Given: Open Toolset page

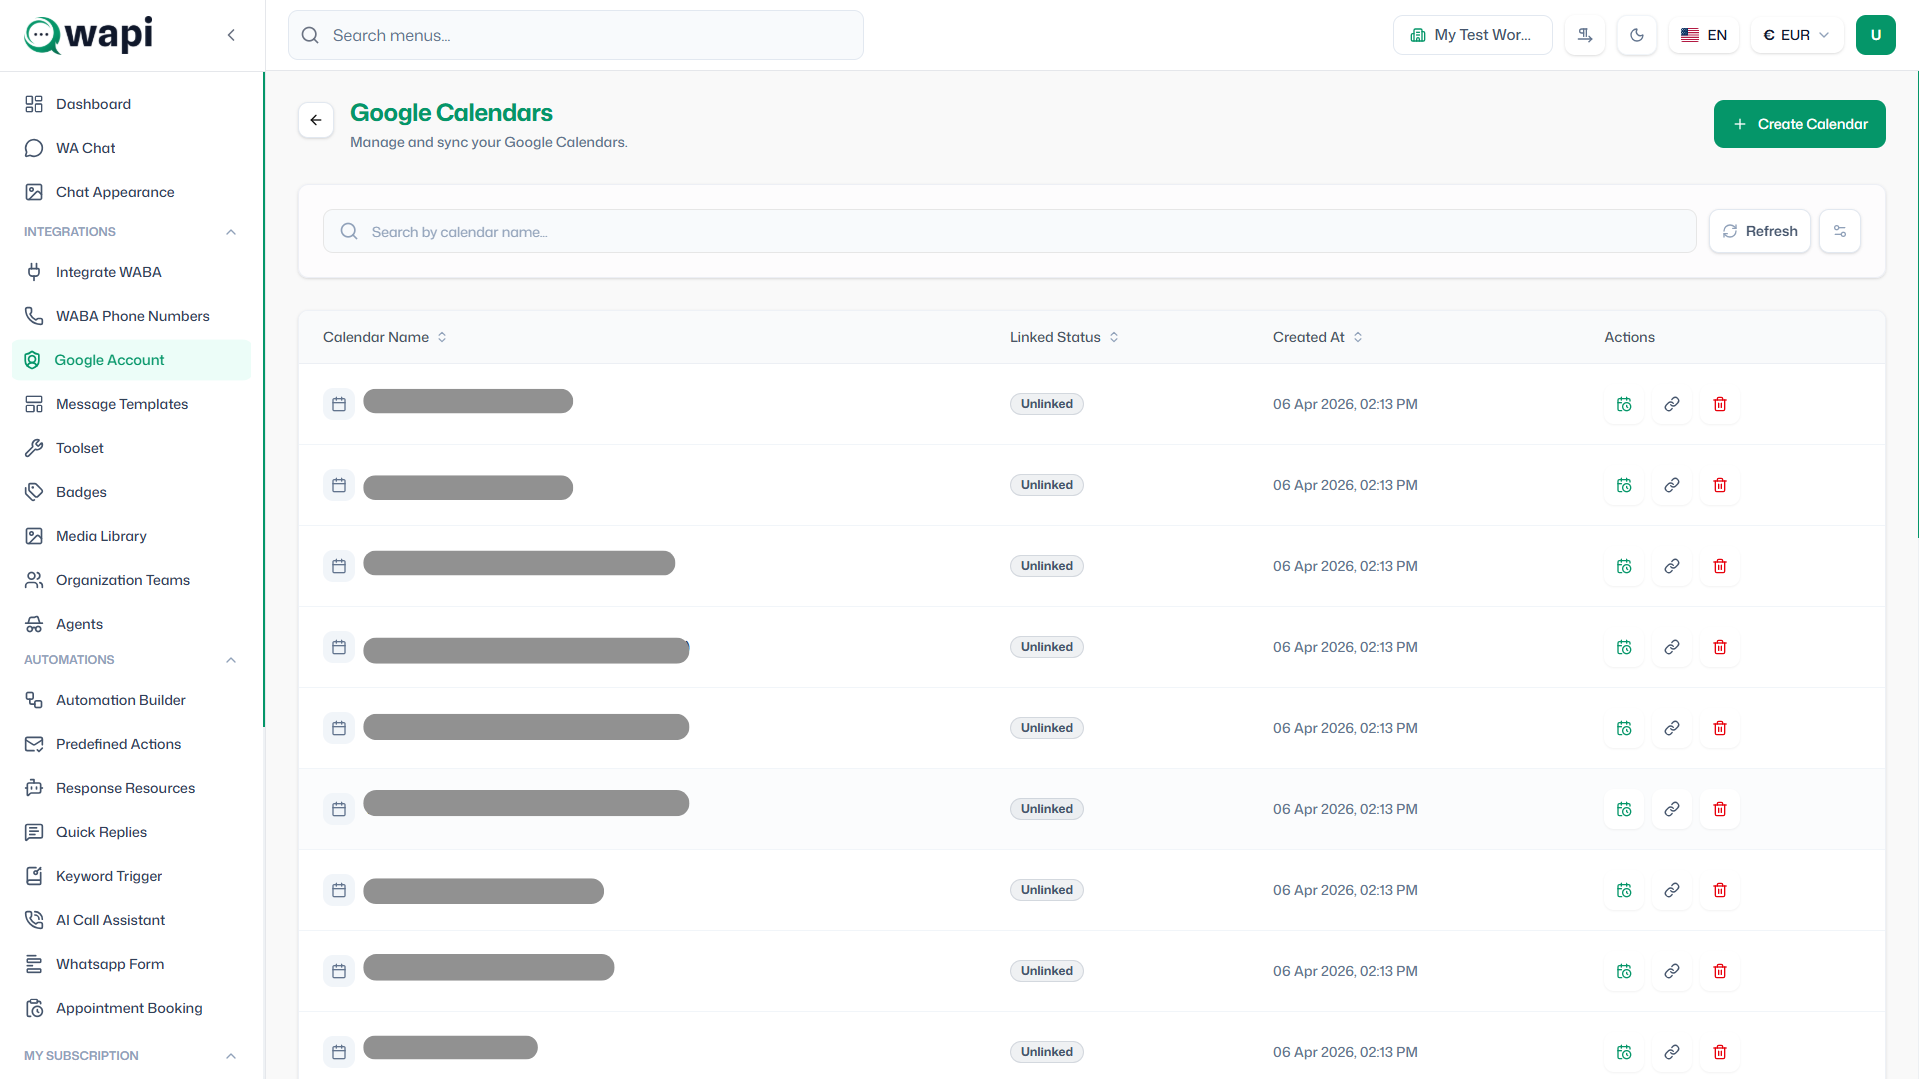Looking at the screenshot, I should [132, 448].
